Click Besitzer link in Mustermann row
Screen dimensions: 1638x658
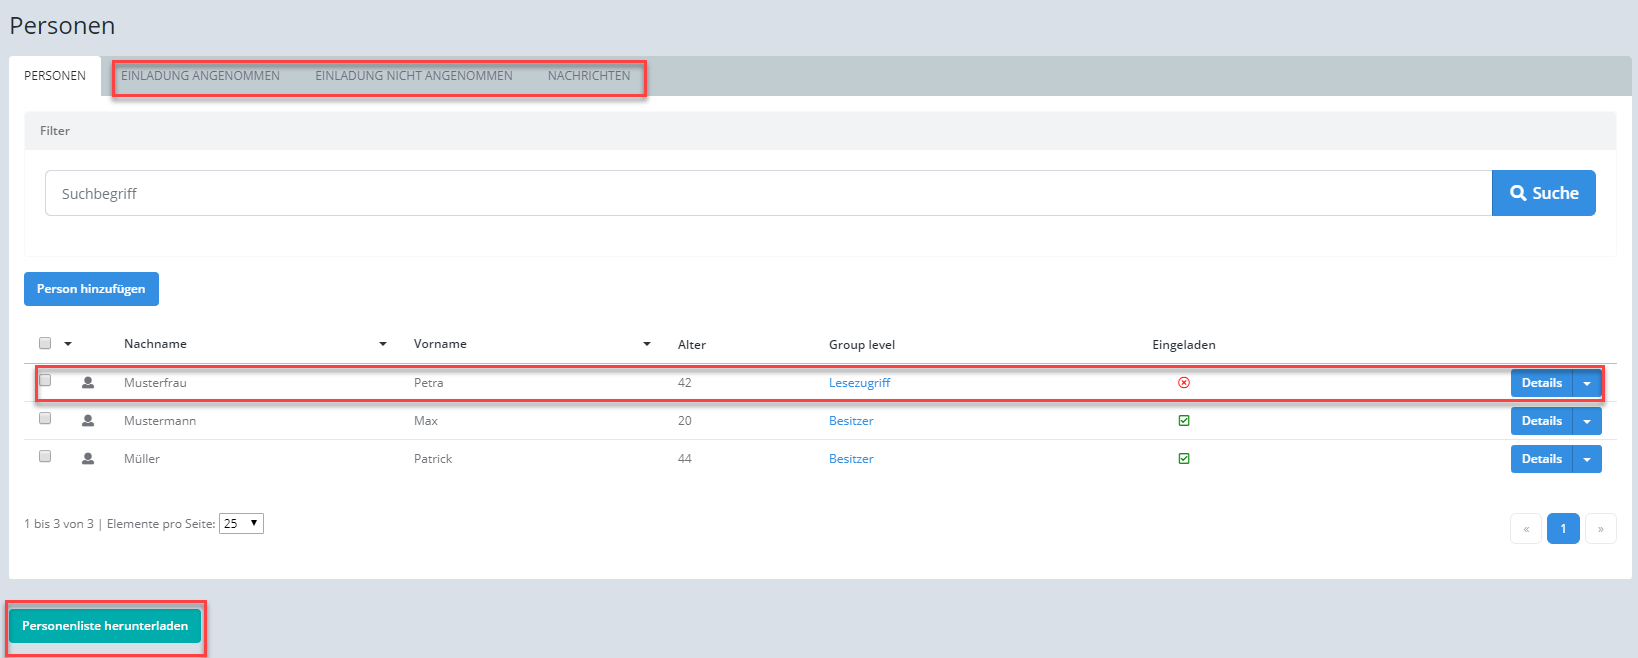[851, 421]
